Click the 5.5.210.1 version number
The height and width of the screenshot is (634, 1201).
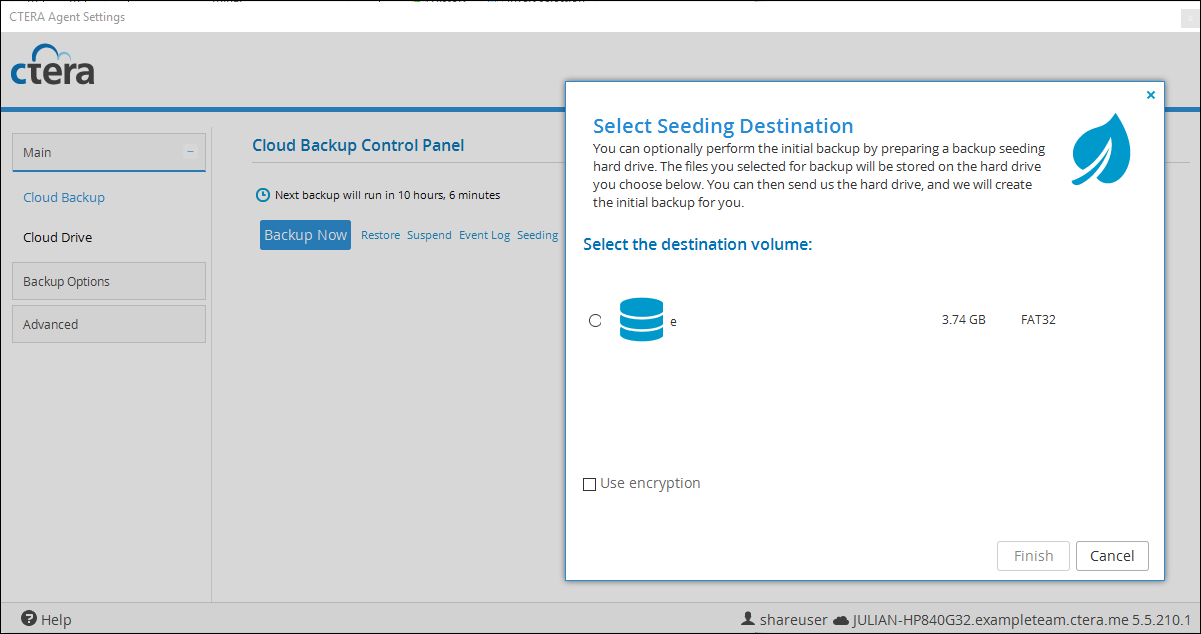pyautogui.click(x=1162, y=620)
